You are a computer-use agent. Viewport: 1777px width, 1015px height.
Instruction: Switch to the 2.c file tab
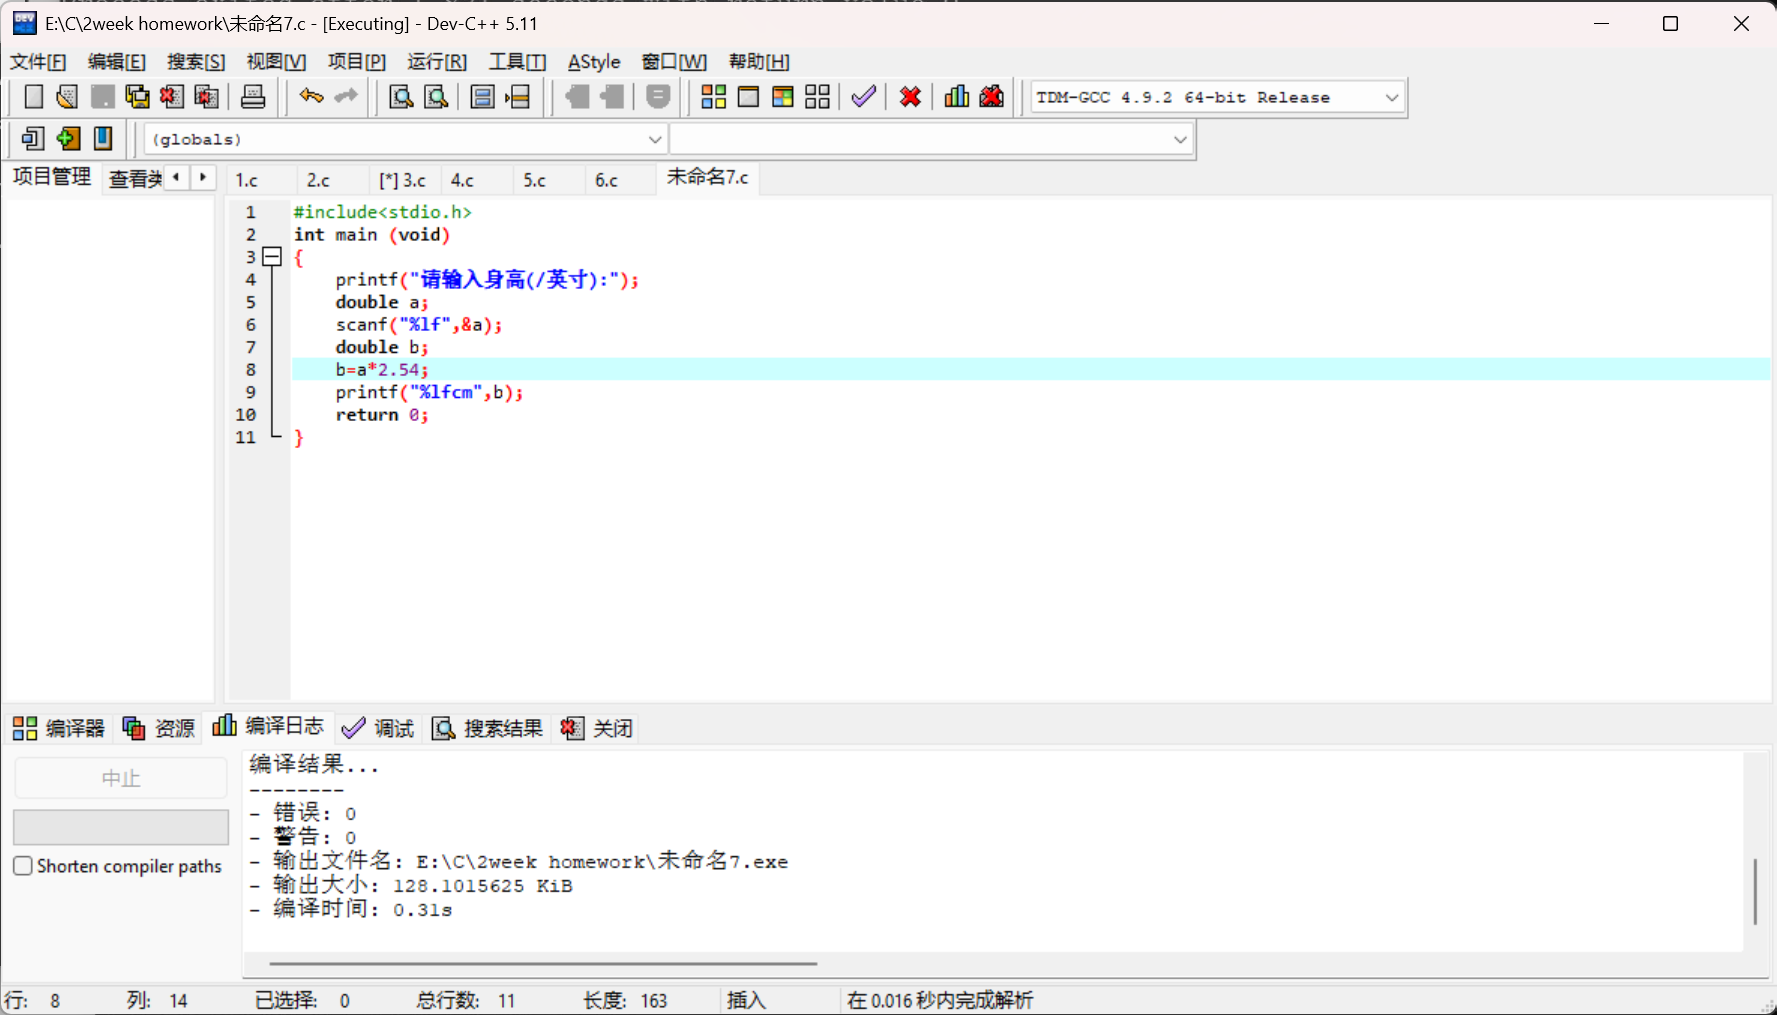pyautogui.click(x=318, y=180)
